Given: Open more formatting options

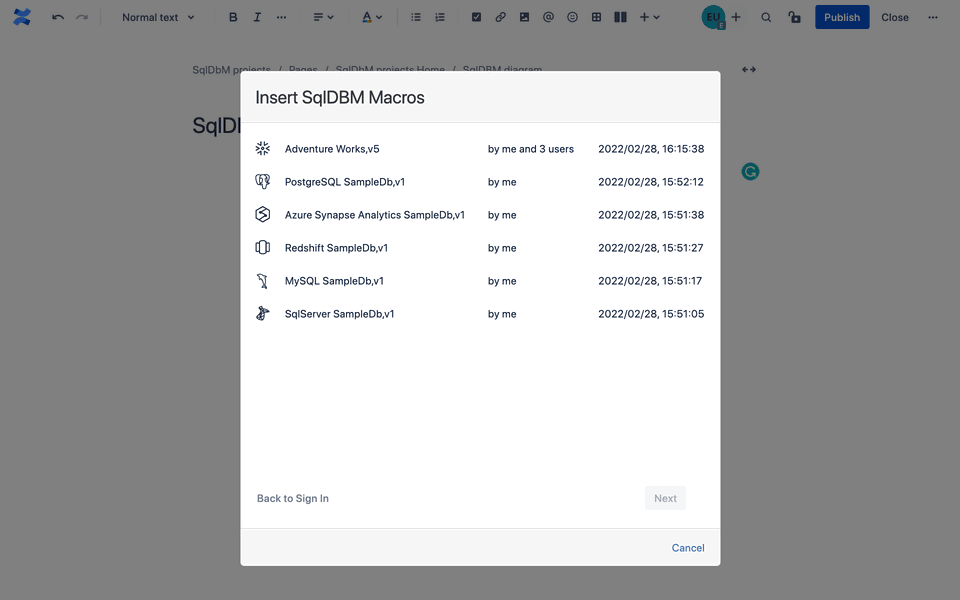Looking at the screenshot, I should tap(281, 17).
